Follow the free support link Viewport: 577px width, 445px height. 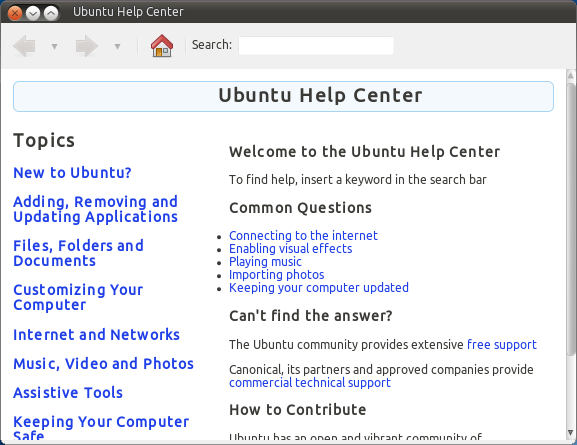tap(502, 345)
